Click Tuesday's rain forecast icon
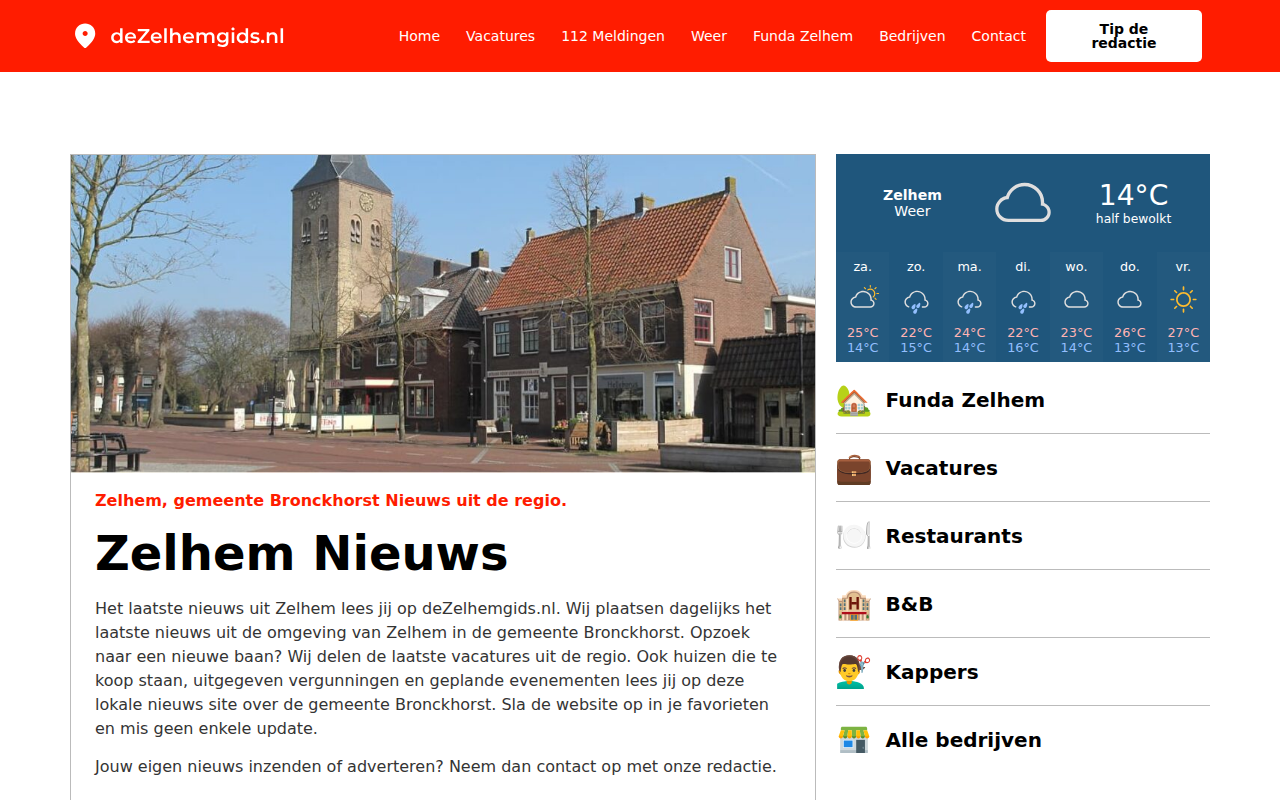 pos(1023,300)
